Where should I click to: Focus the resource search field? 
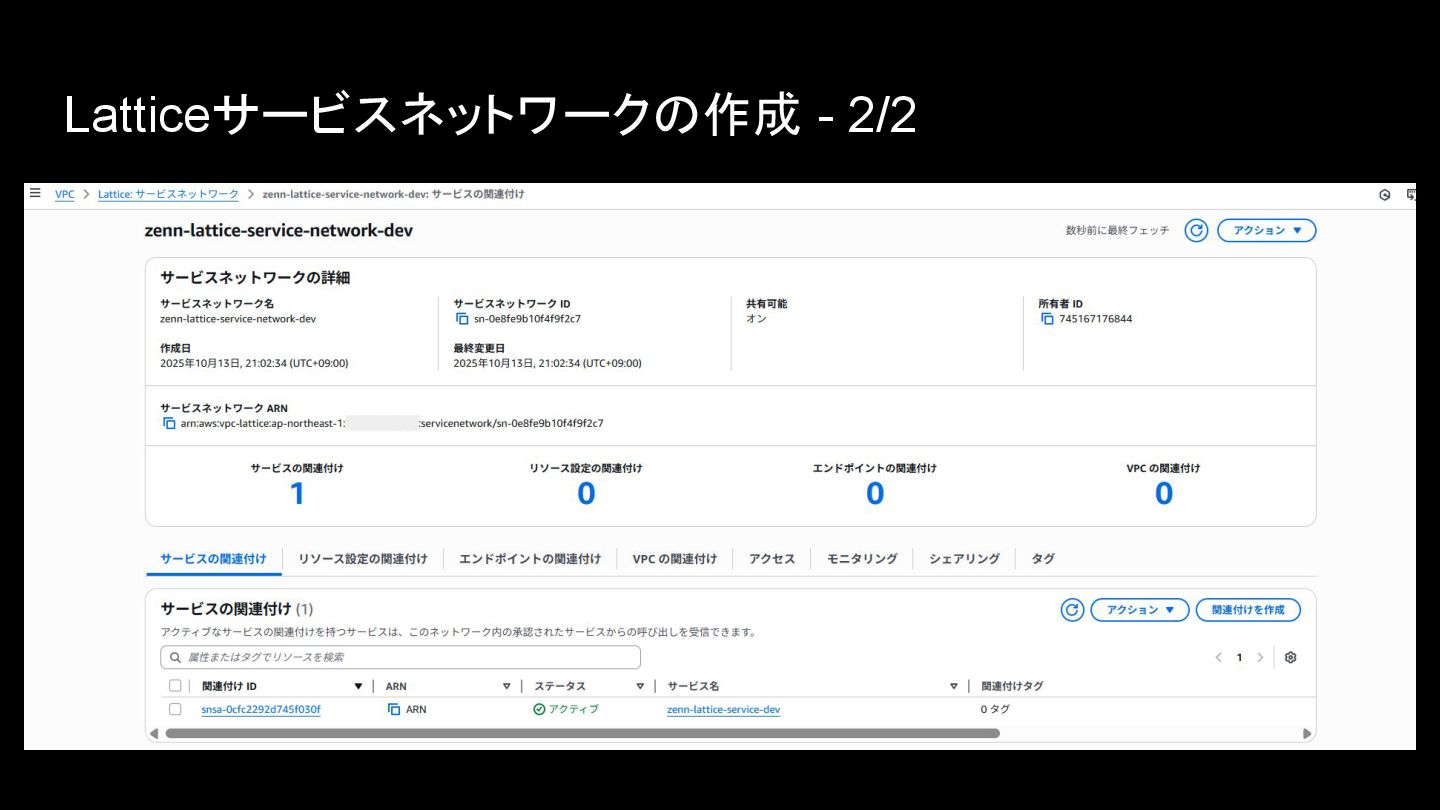click(x=400, y=657)
